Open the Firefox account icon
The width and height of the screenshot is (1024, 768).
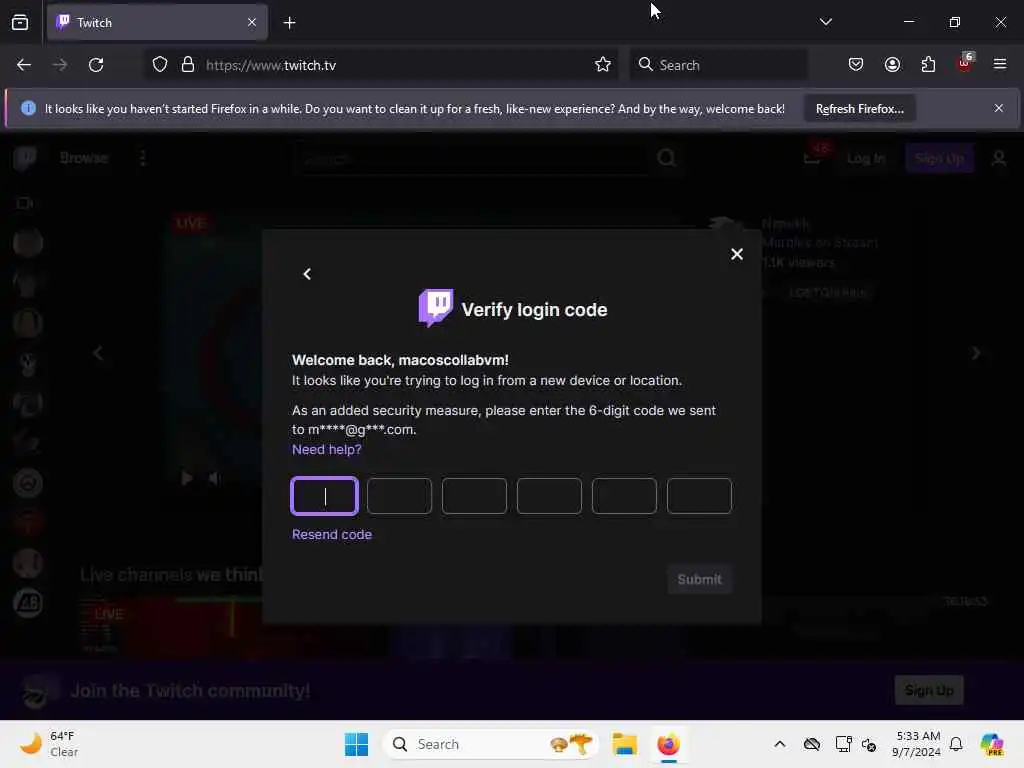(x=893, y=65)
